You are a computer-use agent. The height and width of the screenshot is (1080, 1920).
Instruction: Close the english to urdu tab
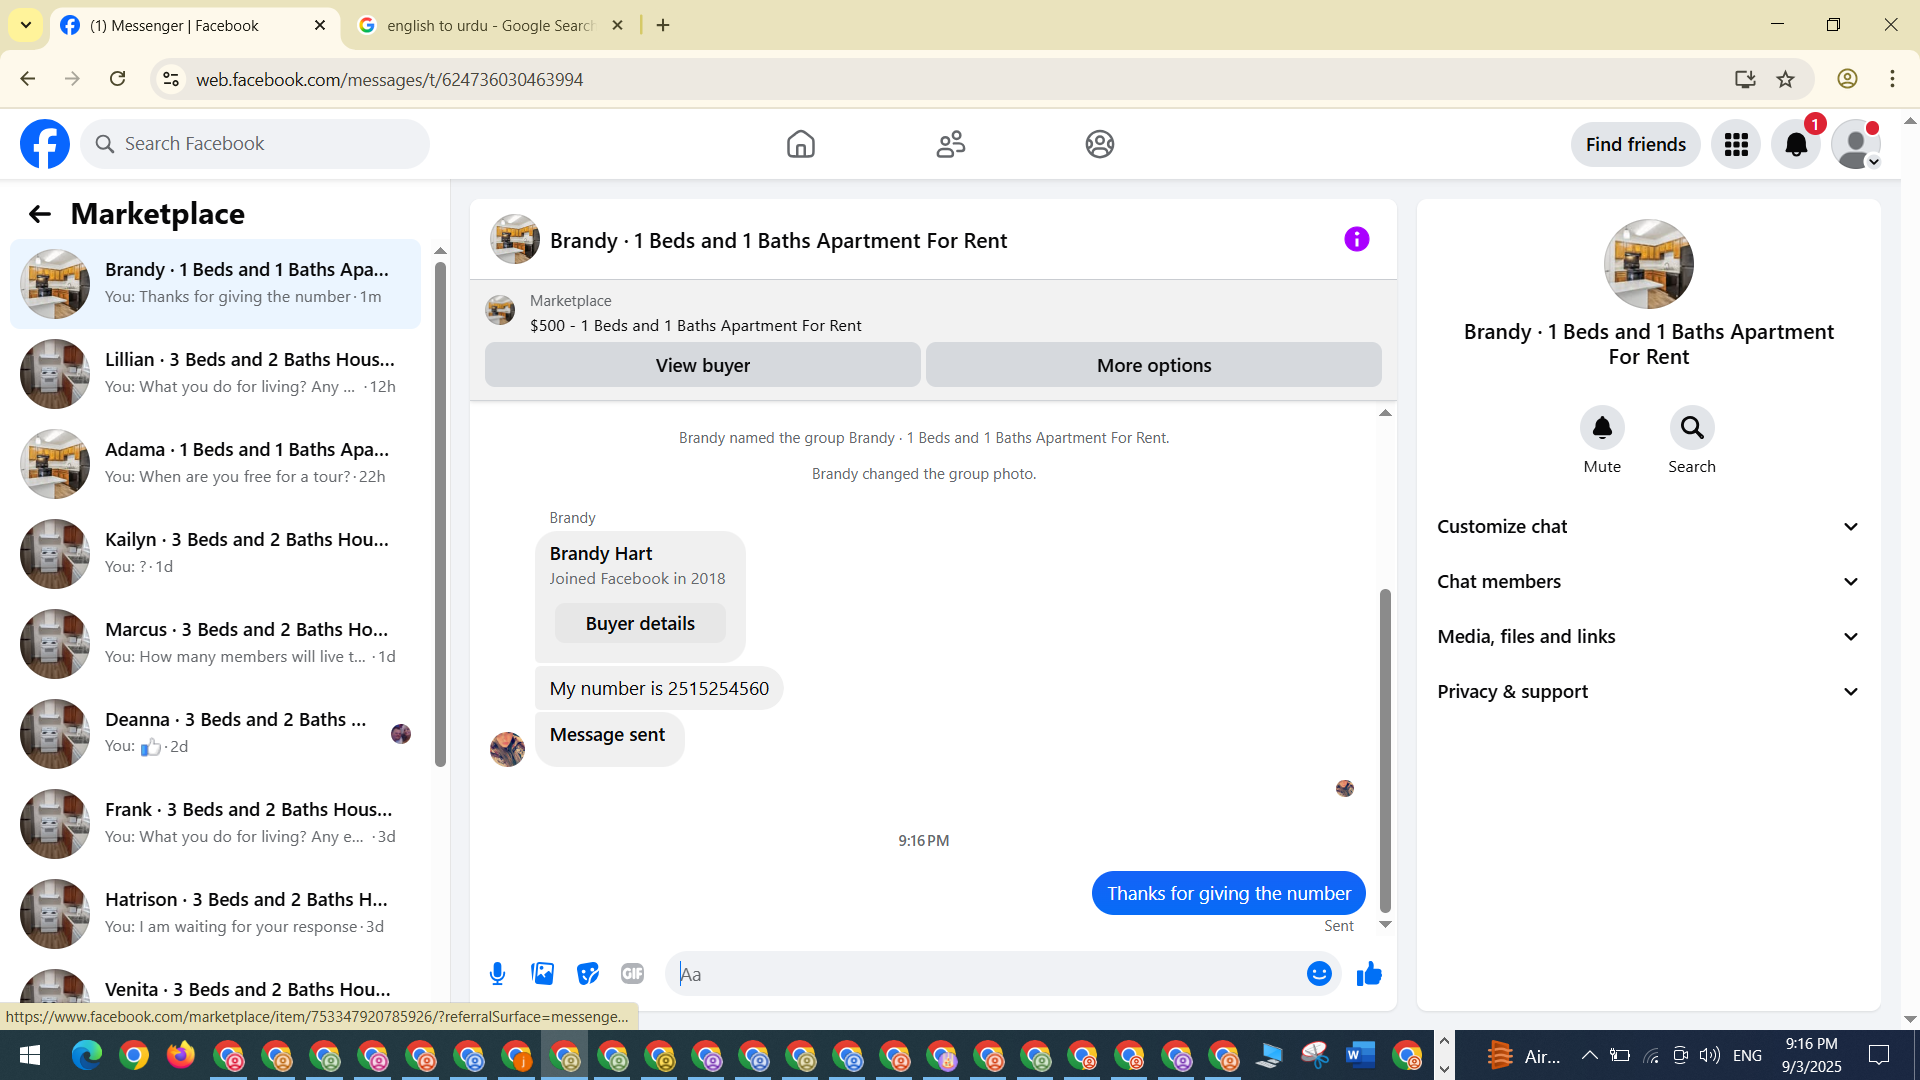(x=618, y=26)
